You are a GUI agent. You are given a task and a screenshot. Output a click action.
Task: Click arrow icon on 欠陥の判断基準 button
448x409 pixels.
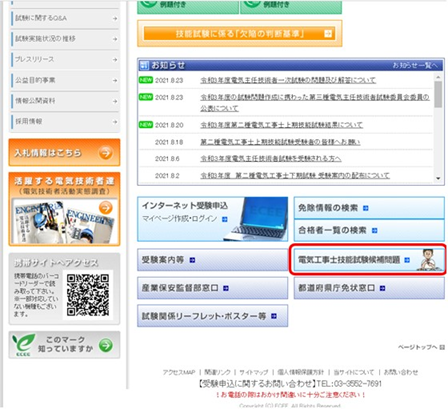point(328,34)
